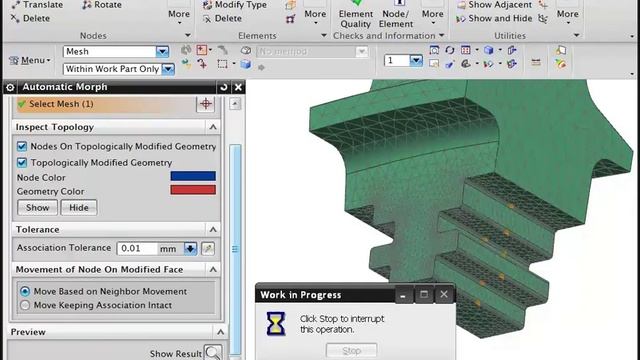Open the Mesh selection filter dropdown
Screen dimensions: 640x360
pyautogui.click(x=162, y=51)
